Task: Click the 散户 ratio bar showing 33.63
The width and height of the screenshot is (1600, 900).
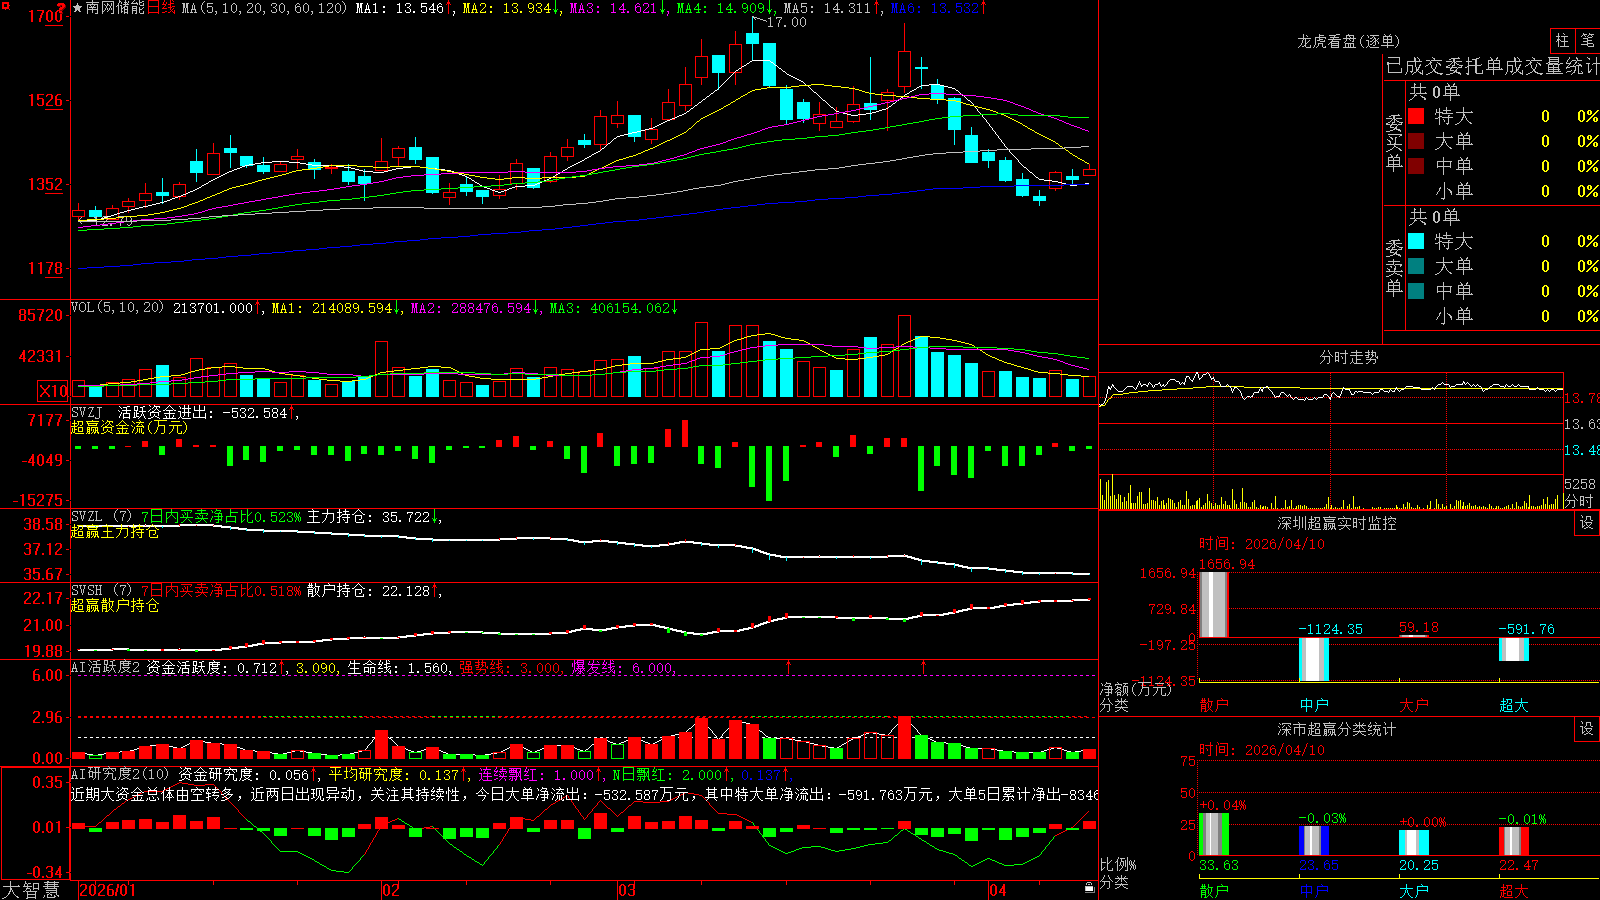Action: pyautogui.click(x=1214, y=834)
